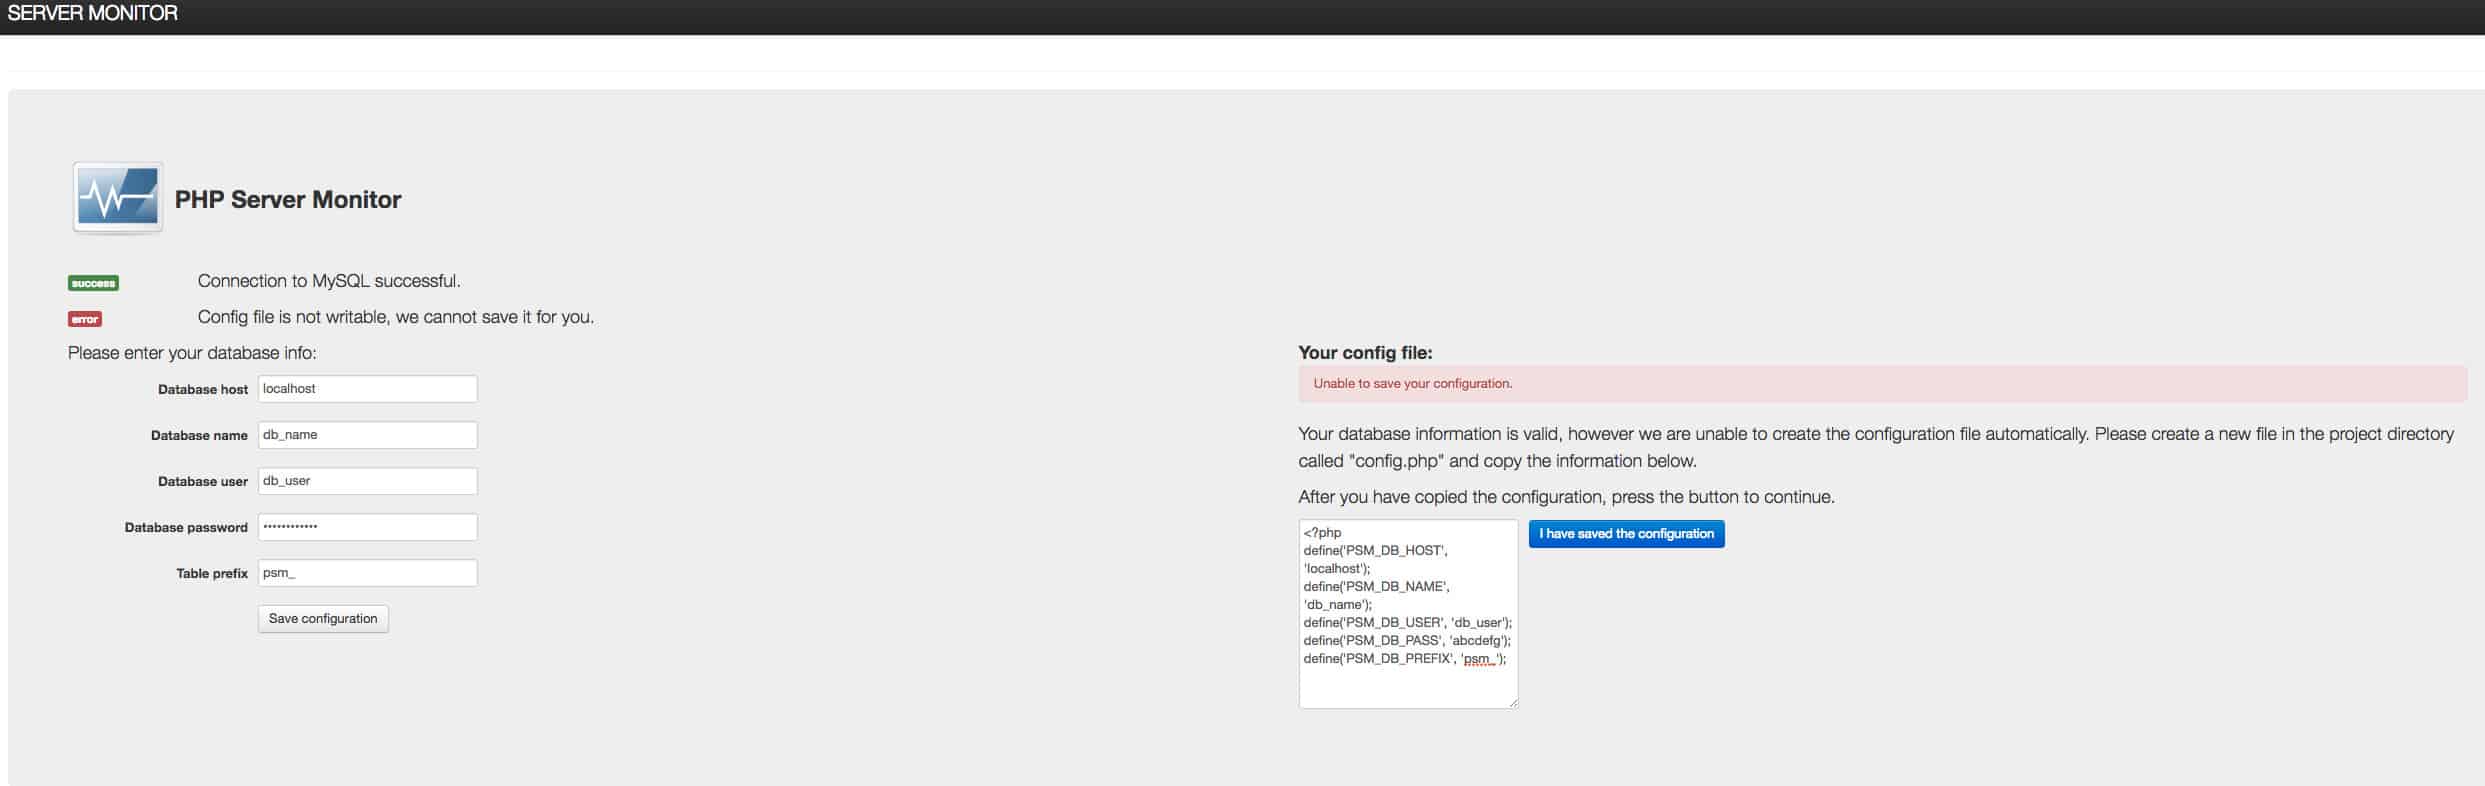This screenshot has width=2485, height=786.
Task: Click the textarea resize handle corner
Action: 1513,703
